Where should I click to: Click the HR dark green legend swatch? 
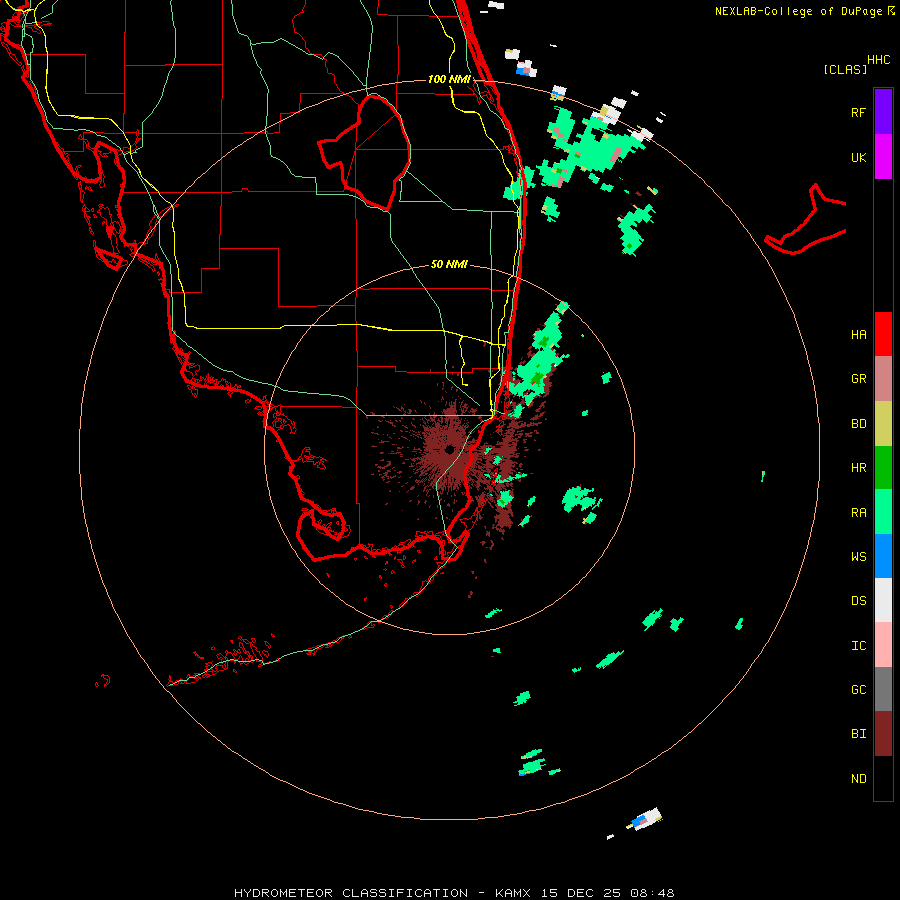pyautogui.click(x=883, y=467)
